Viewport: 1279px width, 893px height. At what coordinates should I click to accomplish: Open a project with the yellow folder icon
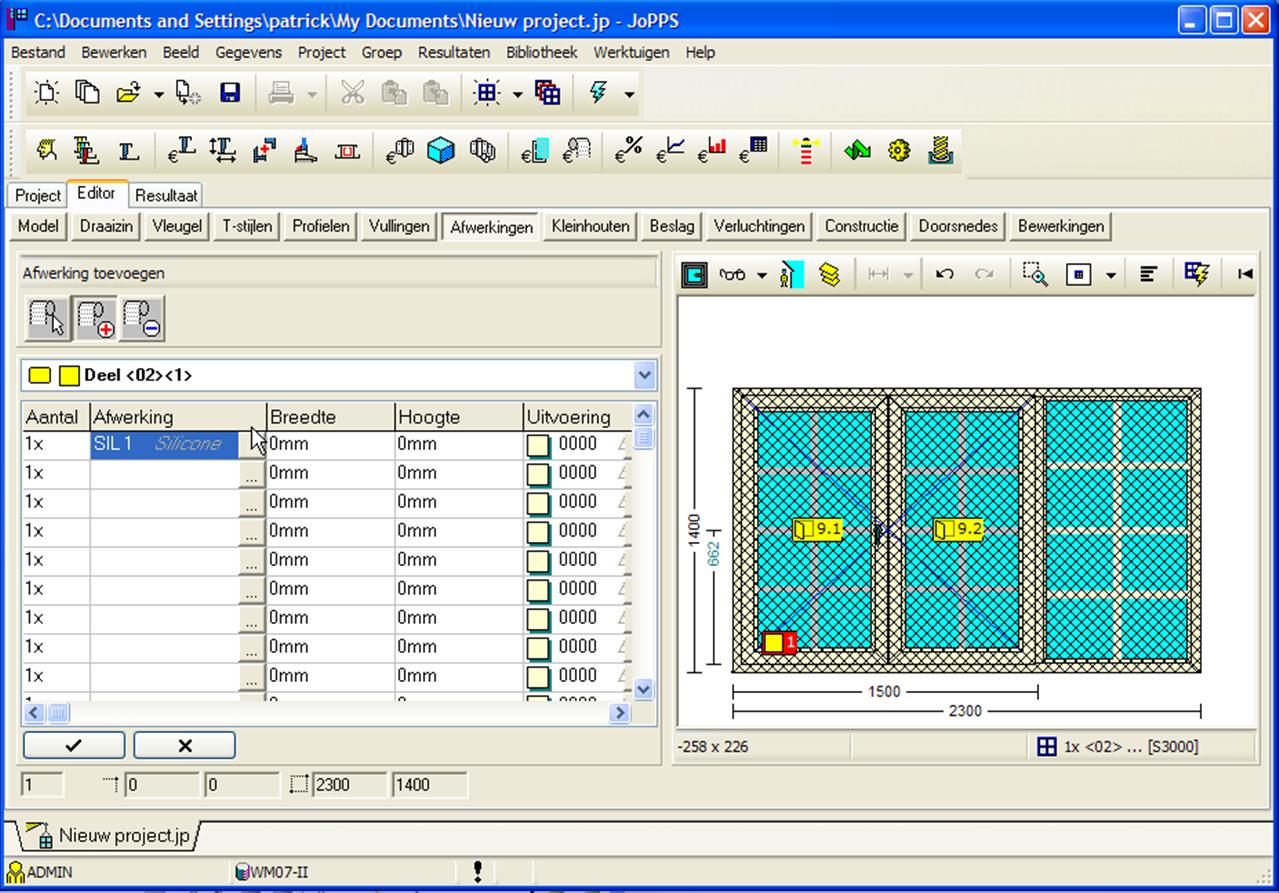128,93
